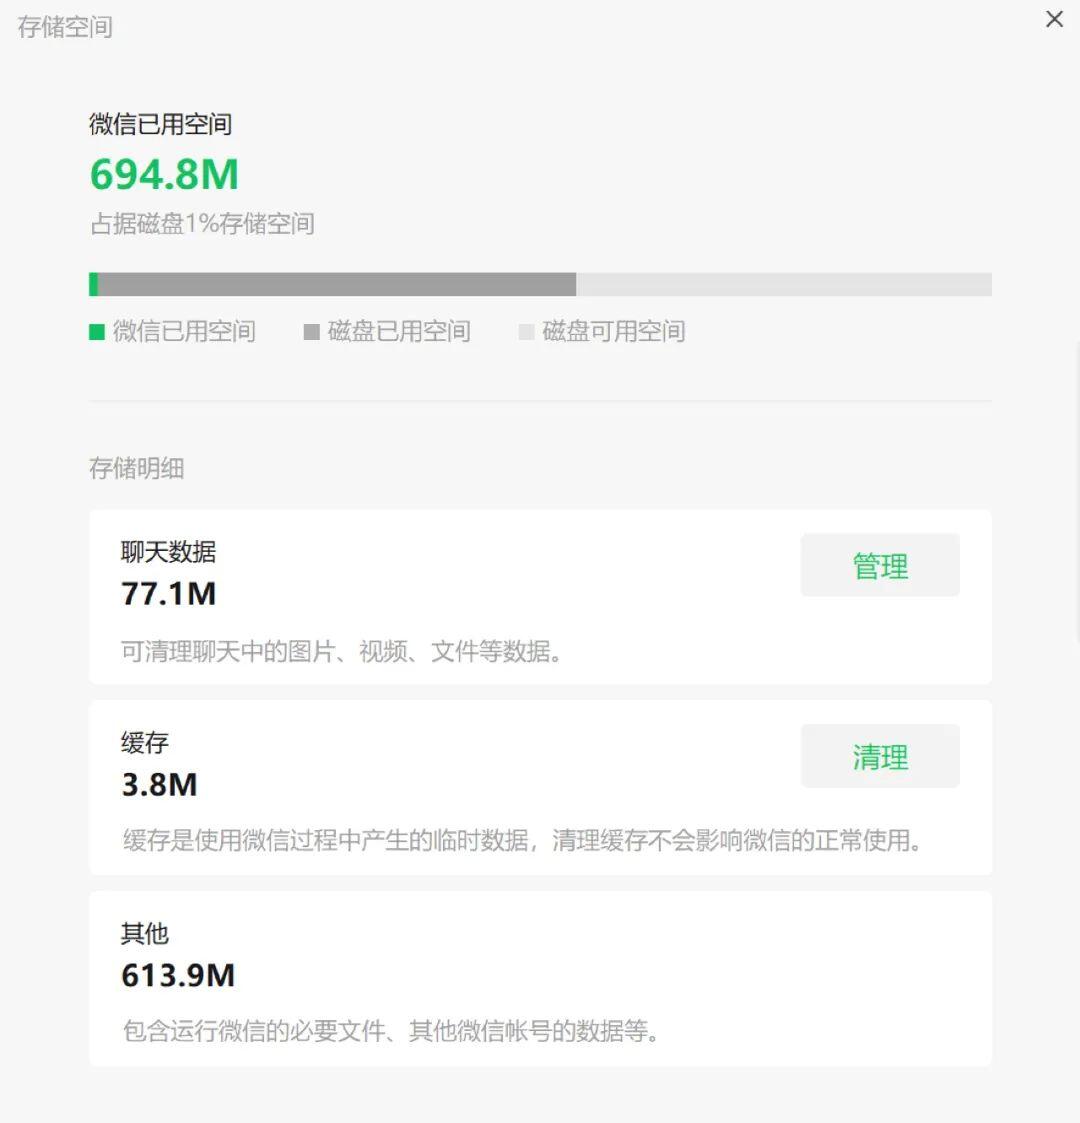
Task: Select the 694.8M total usage figure
Action: point(165,174)
